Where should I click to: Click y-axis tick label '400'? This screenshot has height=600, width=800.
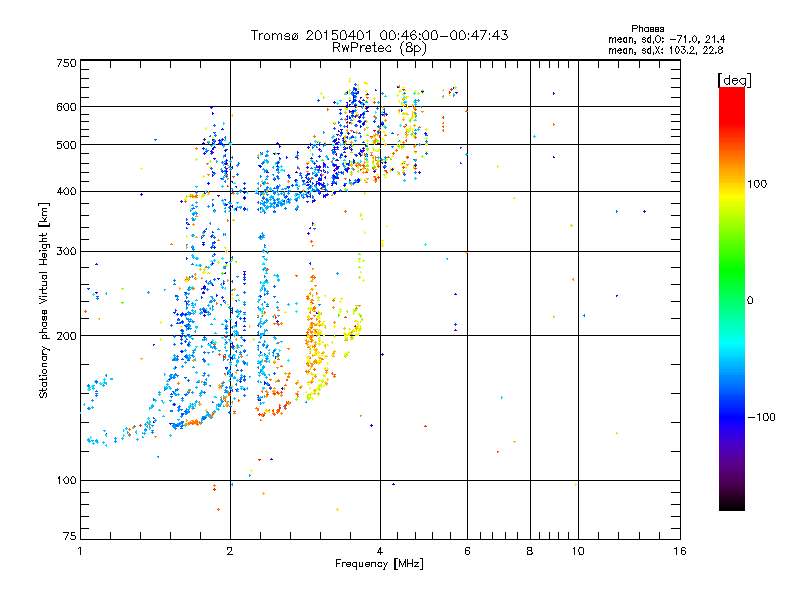coord(67,192)
